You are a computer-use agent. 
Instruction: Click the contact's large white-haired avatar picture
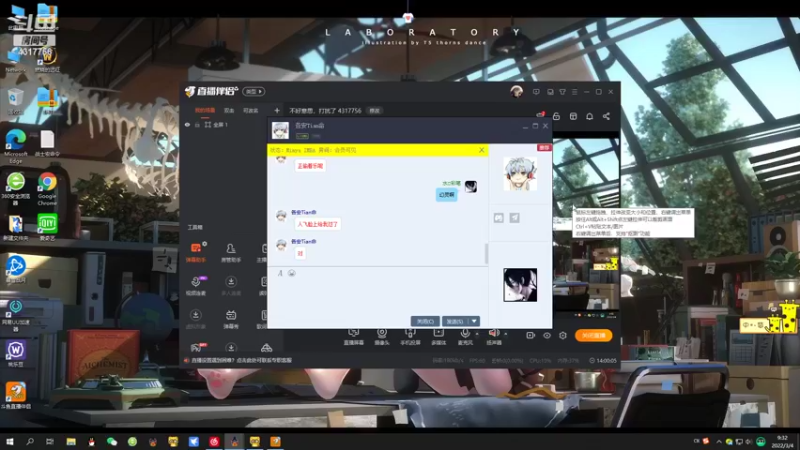[520, 173]
